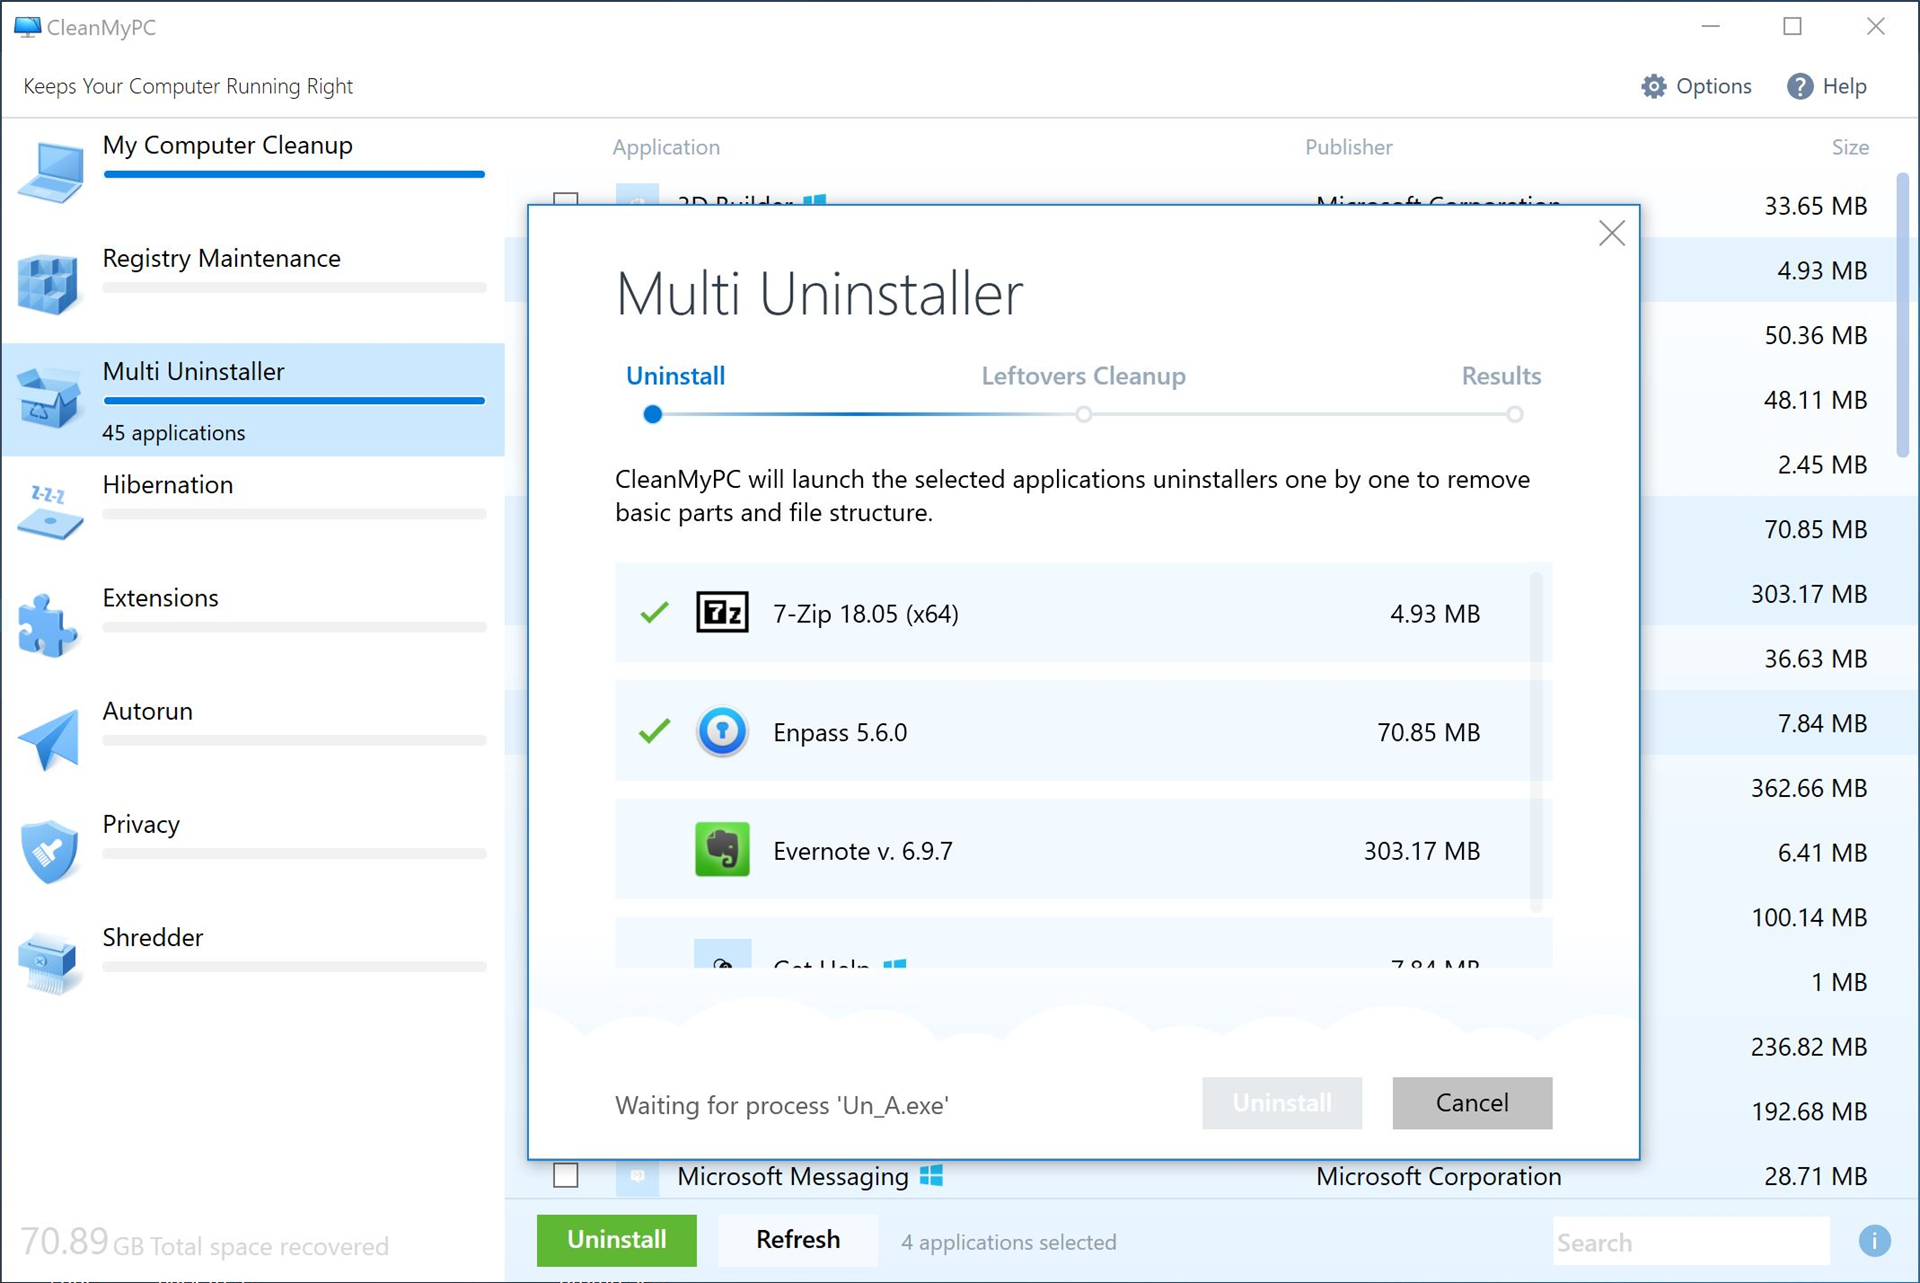Screen dimensions: 1920x1283
Task: Click the Uninstall step progress dot
Action: tap(653, 414)
